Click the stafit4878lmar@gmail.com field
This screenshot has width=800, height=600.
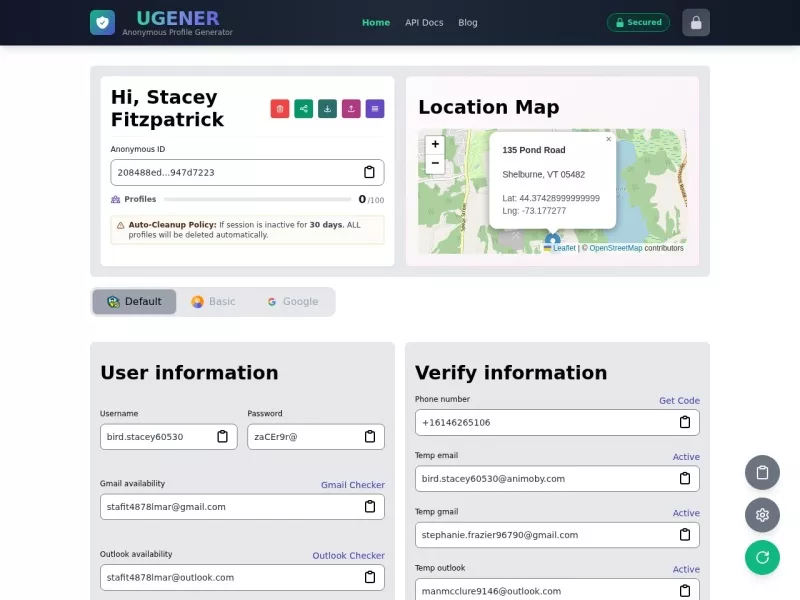[242, 507]
